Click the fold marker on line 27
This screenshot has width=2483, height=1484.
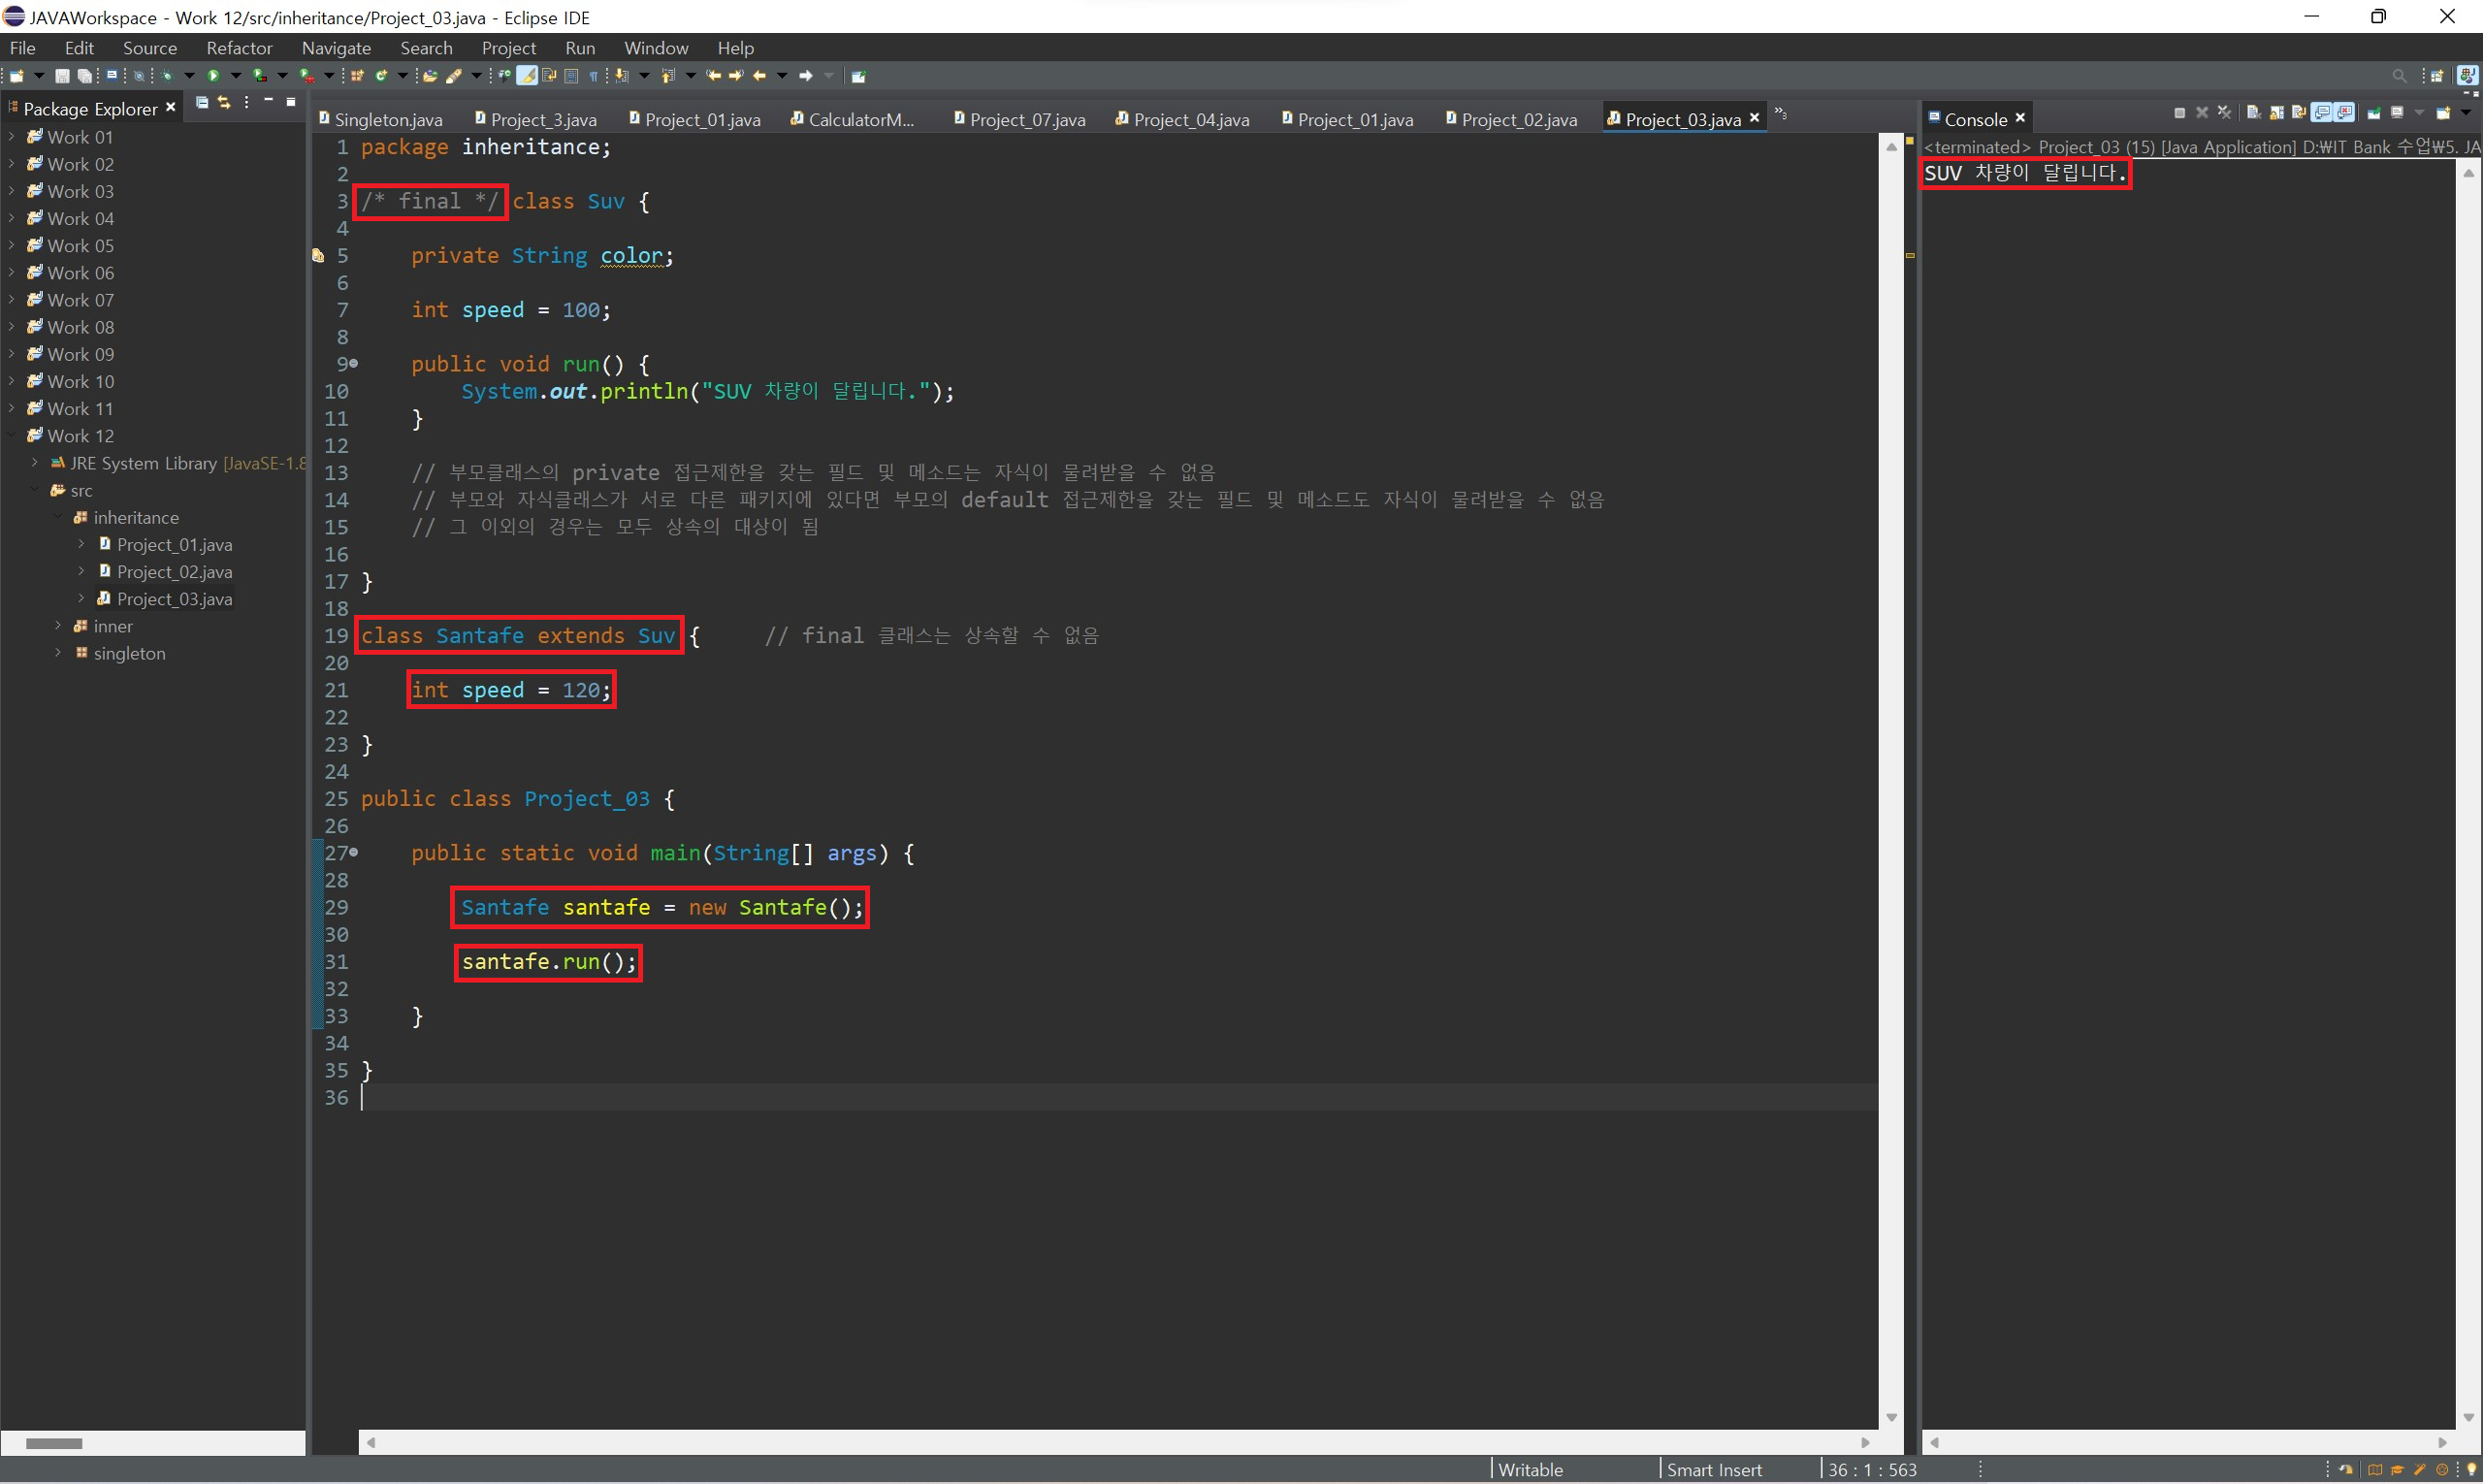[x=354, y=853]
